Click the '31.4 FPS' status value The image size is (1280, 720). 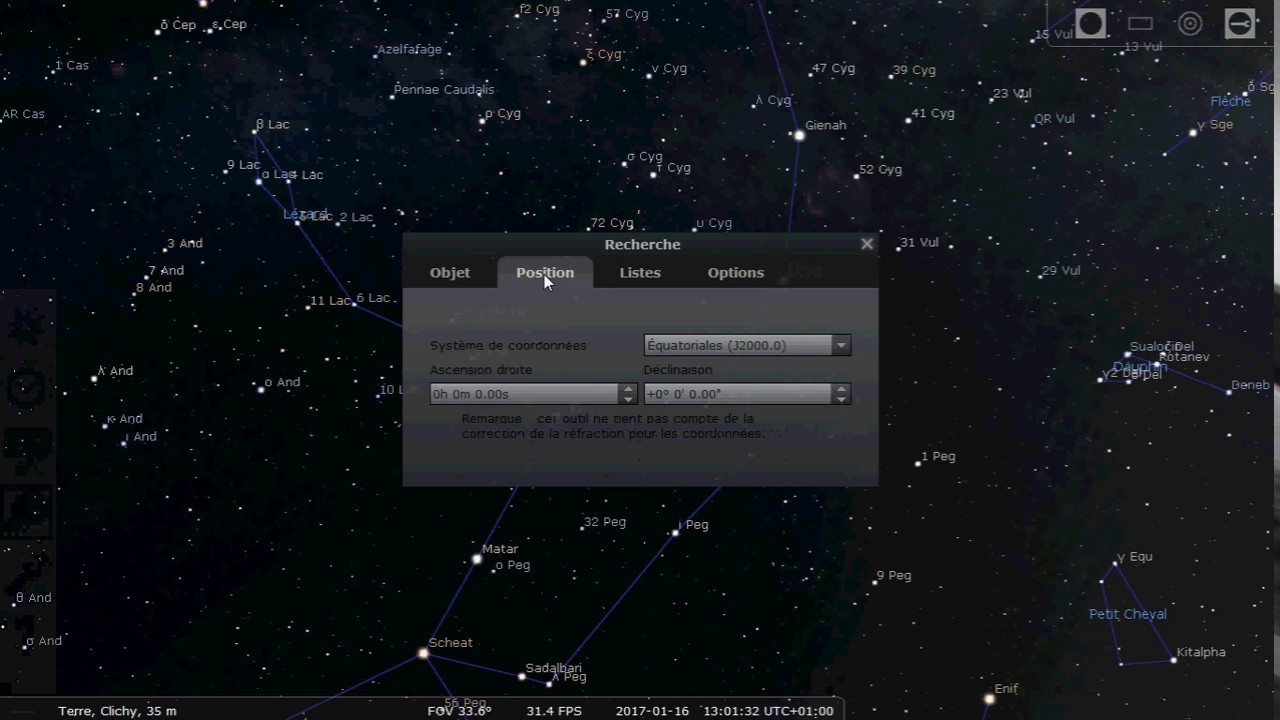(554, 711)
